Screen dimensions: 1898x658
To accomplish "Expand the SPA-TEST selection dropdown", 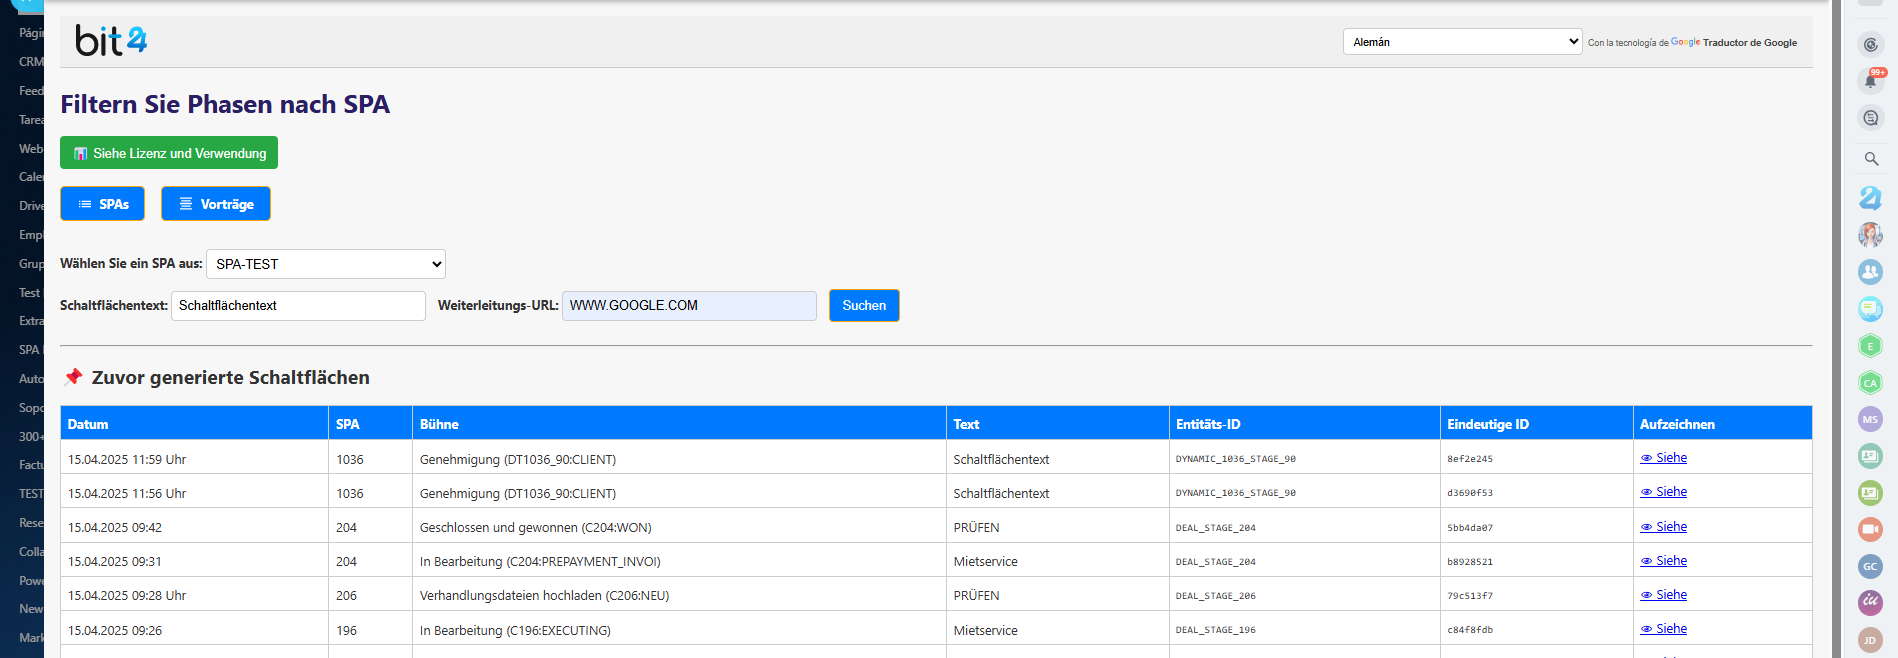I will point(326,264).
